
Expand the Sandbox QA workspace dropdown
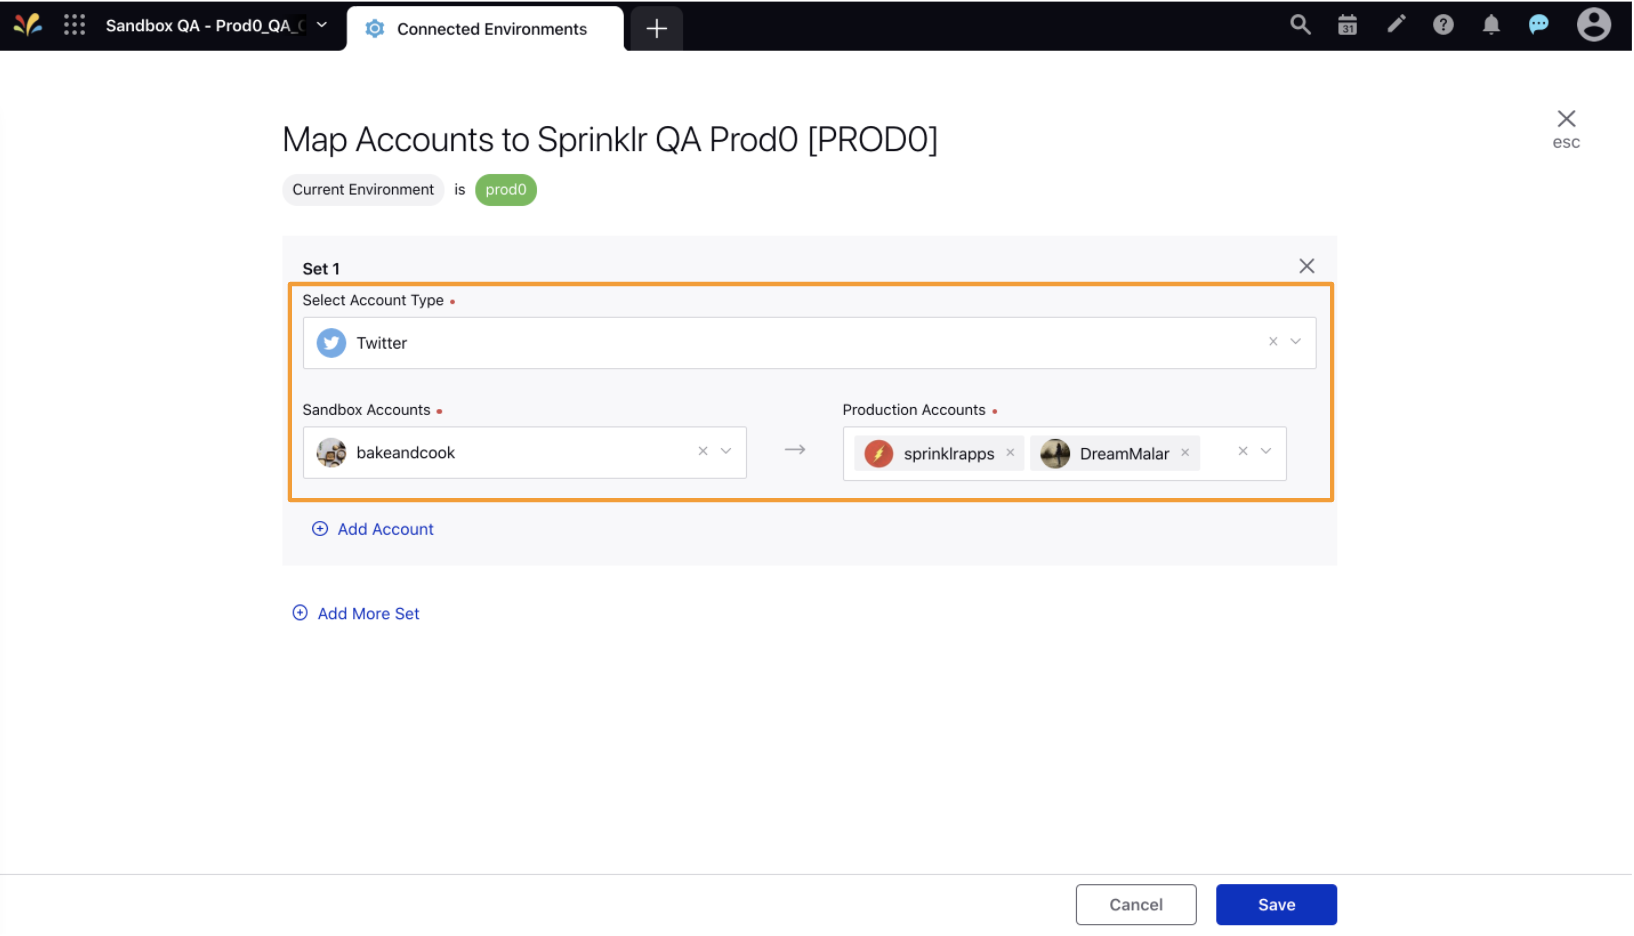(x=322, y=25)
